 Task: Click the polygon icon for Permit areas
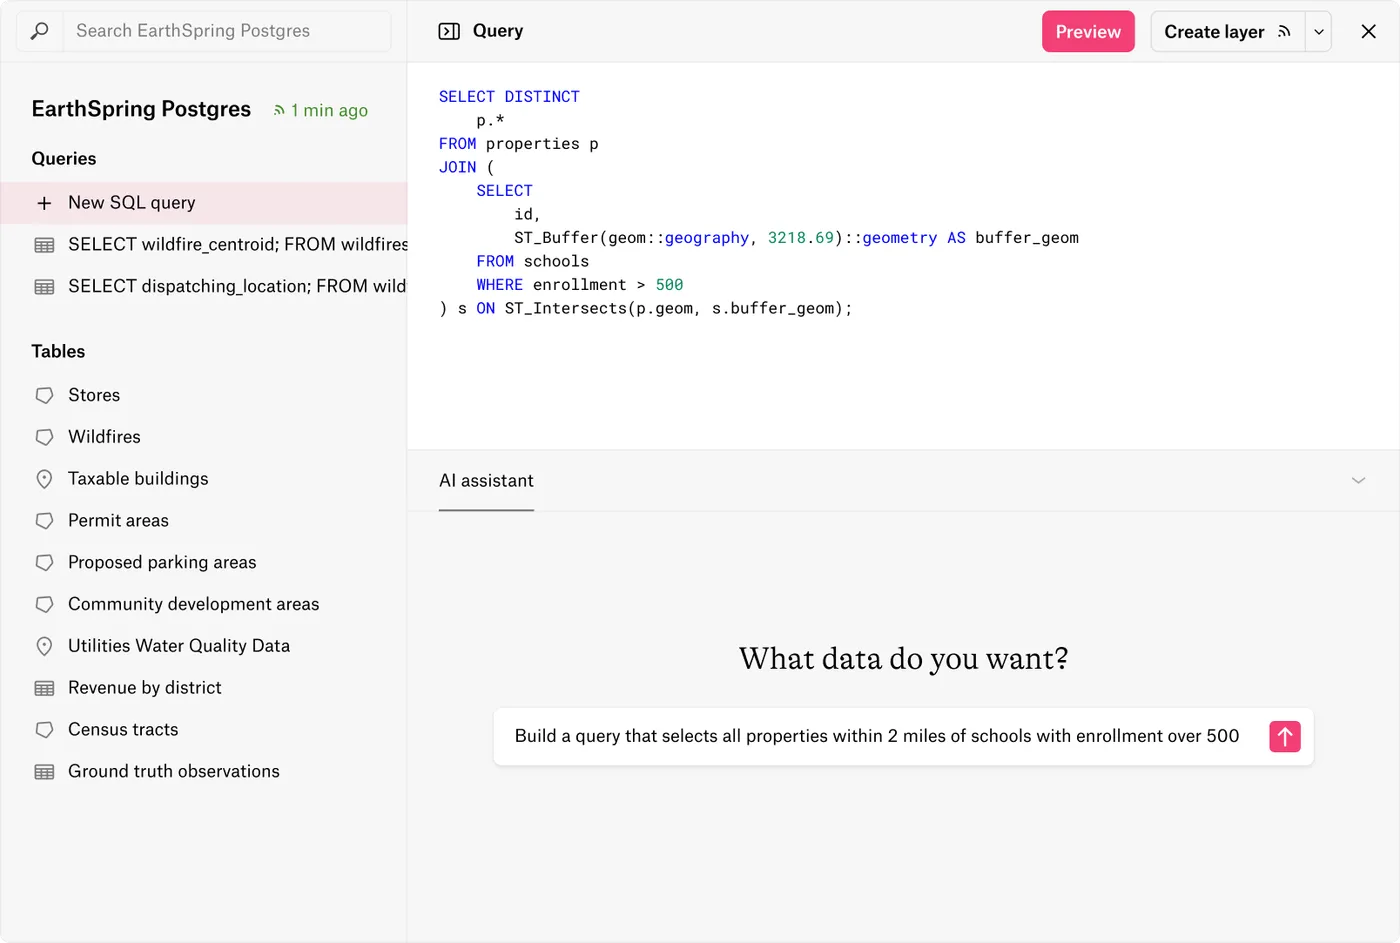[44, 521]
